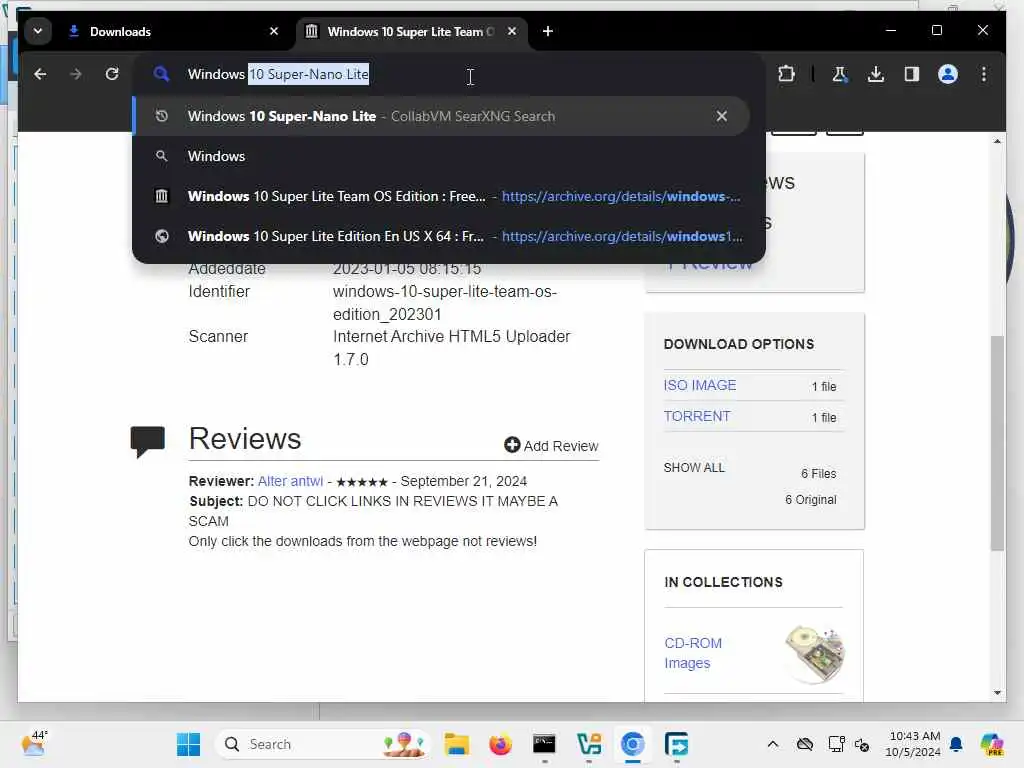Image resolution: width=1024 pixels, height=768 pixels.
Task: Toggle the browser side panel
Action: [912, 74]
